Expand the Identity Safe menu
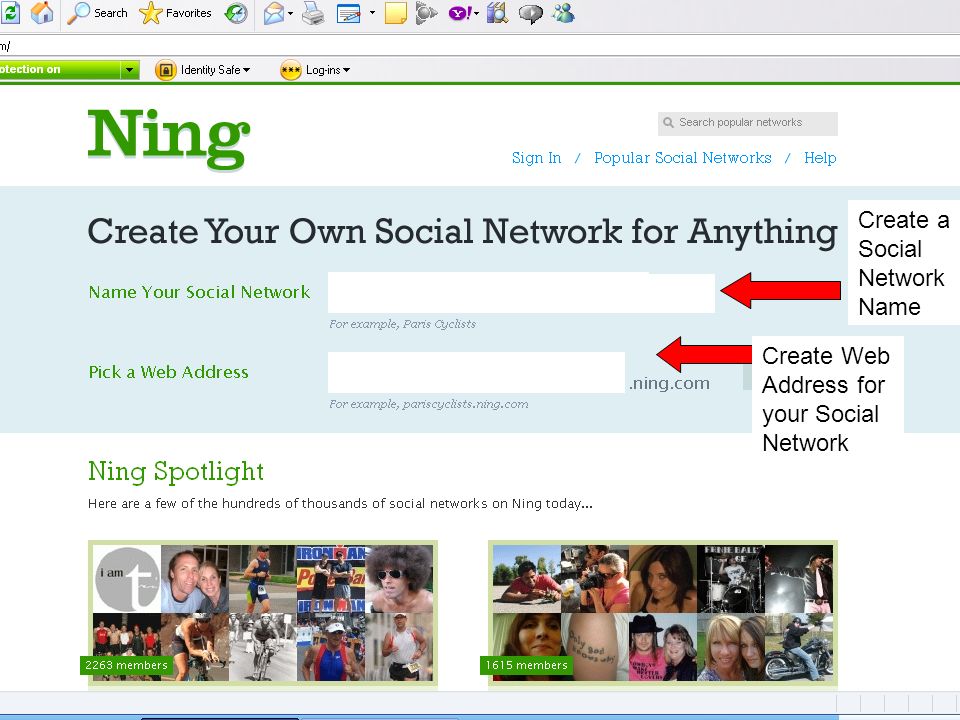The width and height of the screenshot is (960, 720). tap(216, 70)
